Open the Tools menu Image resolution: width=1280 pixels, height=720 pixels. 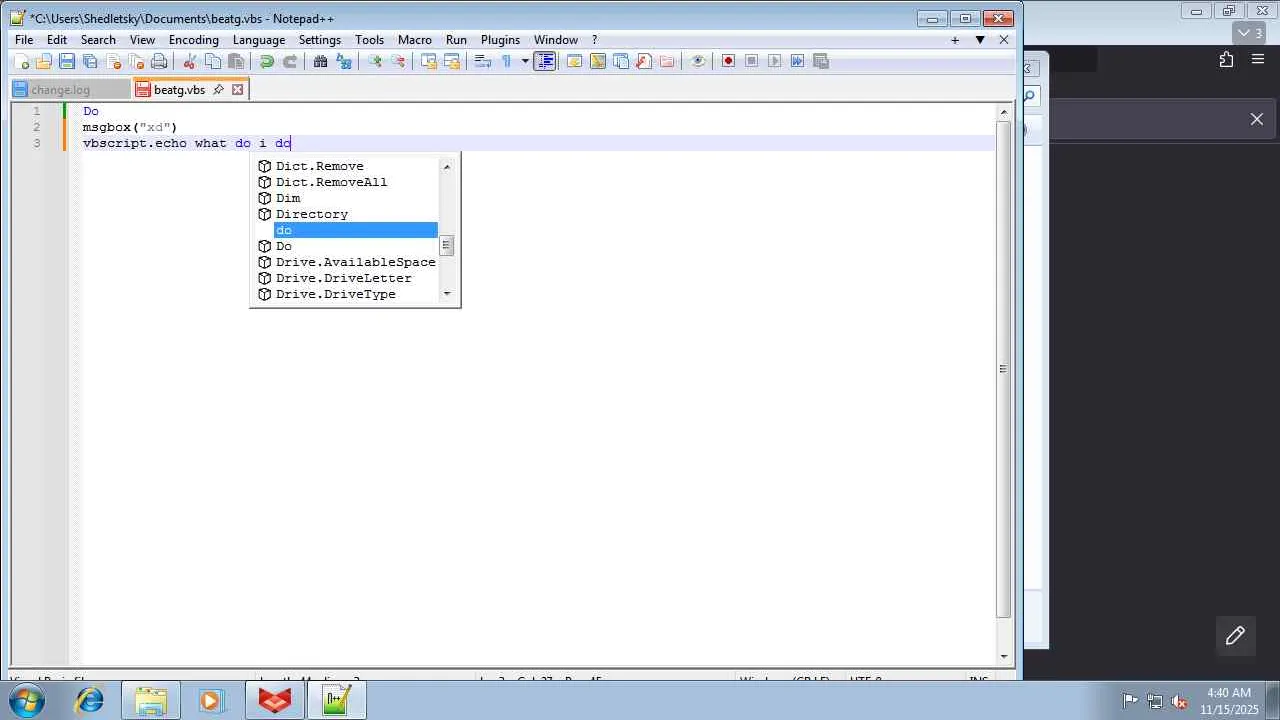point(369,40)
